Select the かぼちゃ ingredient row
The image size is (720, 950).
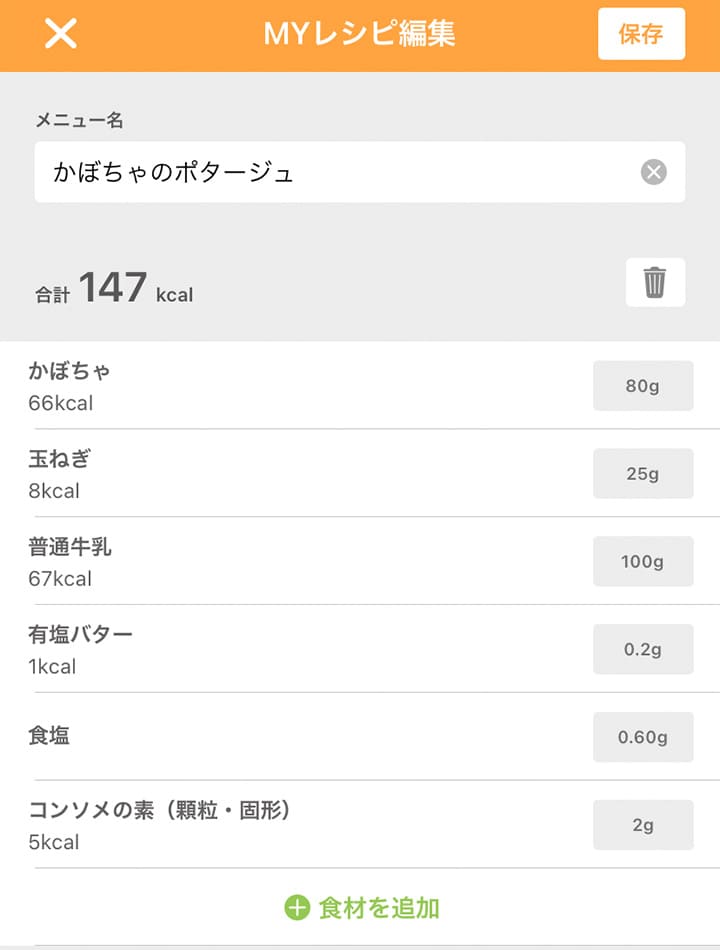(360, 385)
